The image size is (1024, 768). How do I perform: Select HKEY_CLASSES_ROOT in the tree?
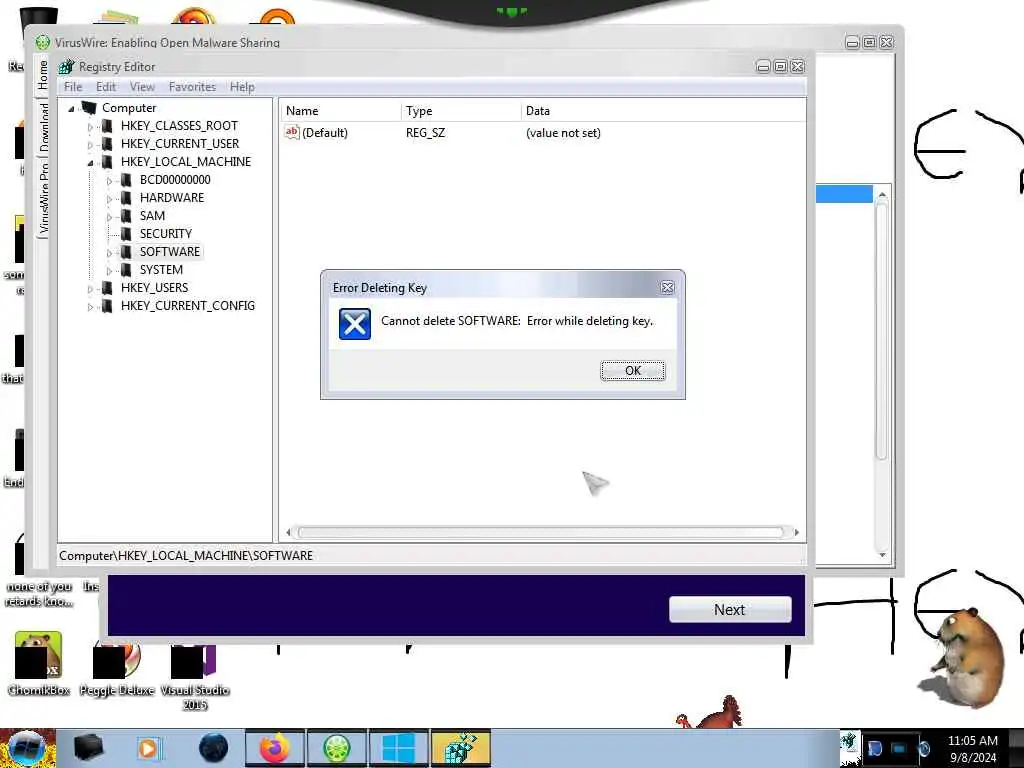point(179,125)
